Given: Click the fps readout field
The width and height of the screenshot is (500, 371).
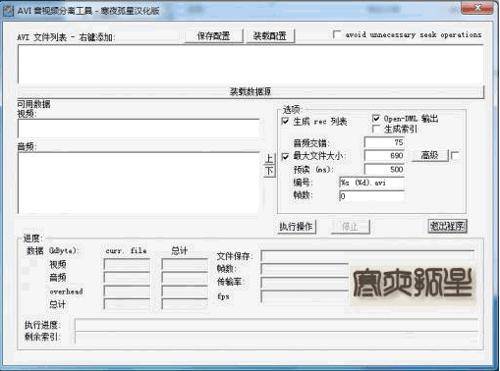Looking at the screenshot, I should (305, 296).
